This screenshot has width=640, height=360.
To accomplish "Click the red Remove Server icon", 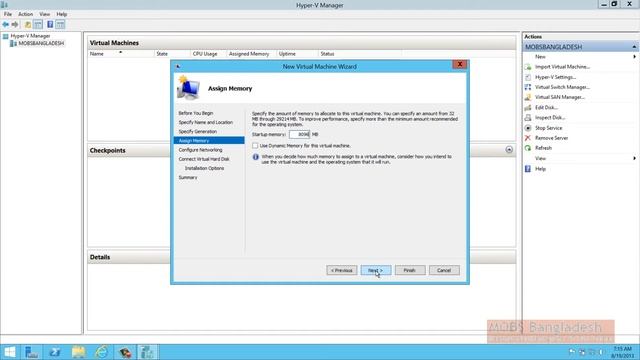I will tap(528, 138).
